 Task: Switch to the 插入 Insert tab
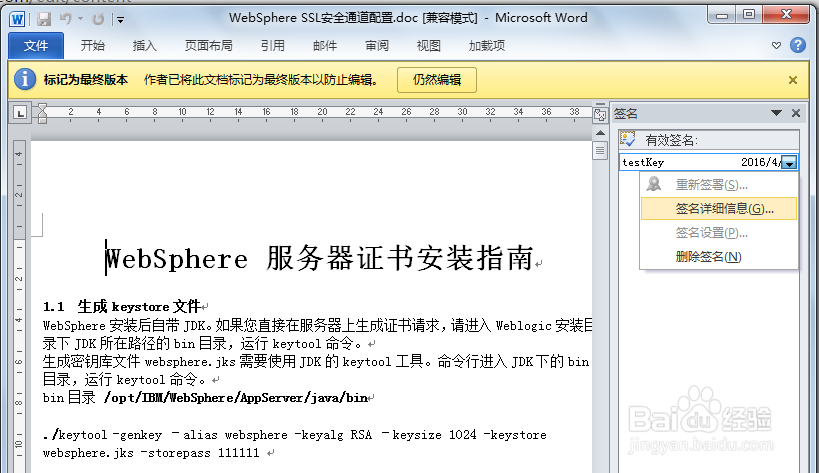click(145, 46)
